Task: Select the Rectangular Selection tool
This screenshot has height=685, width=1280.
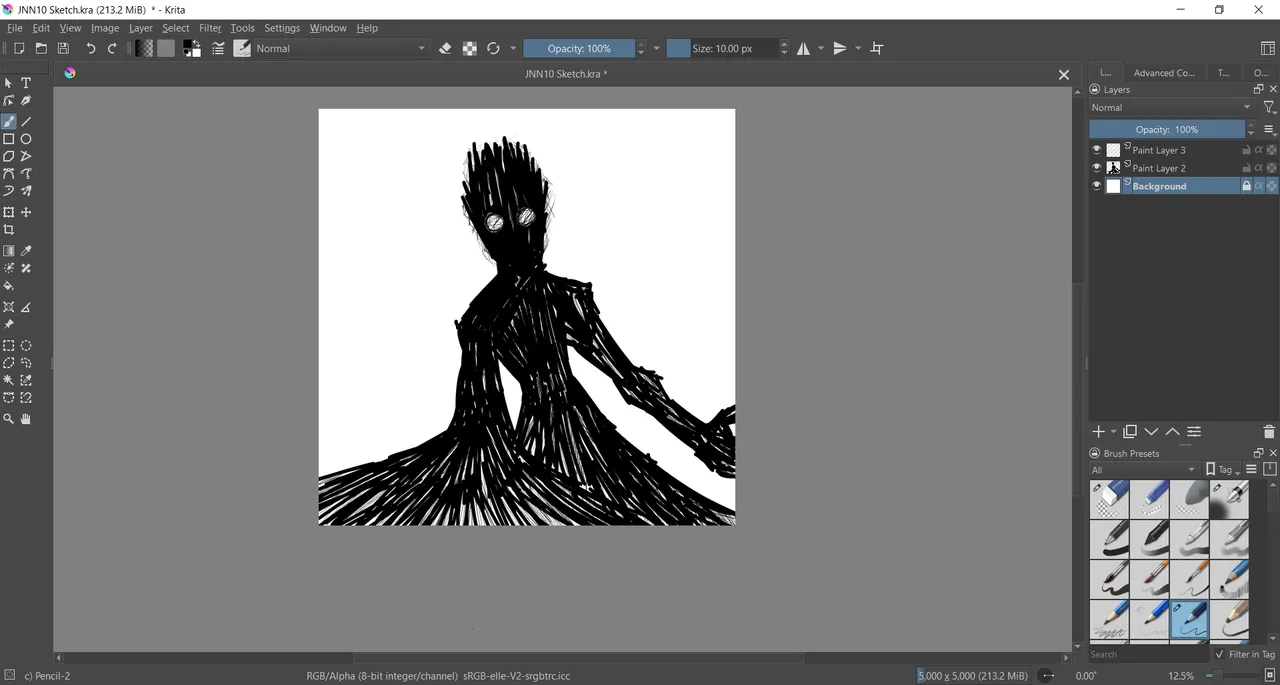Action: pyautogui.click(x=9, y=346)
